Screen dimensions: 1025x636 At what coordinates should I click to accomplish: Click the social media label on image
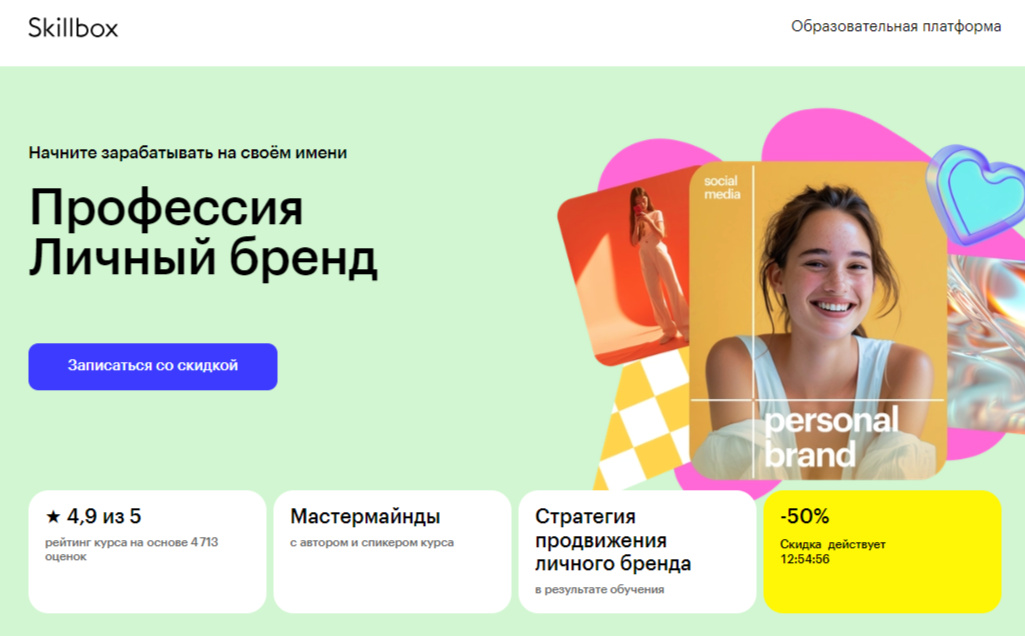click(x=722, y=188)
